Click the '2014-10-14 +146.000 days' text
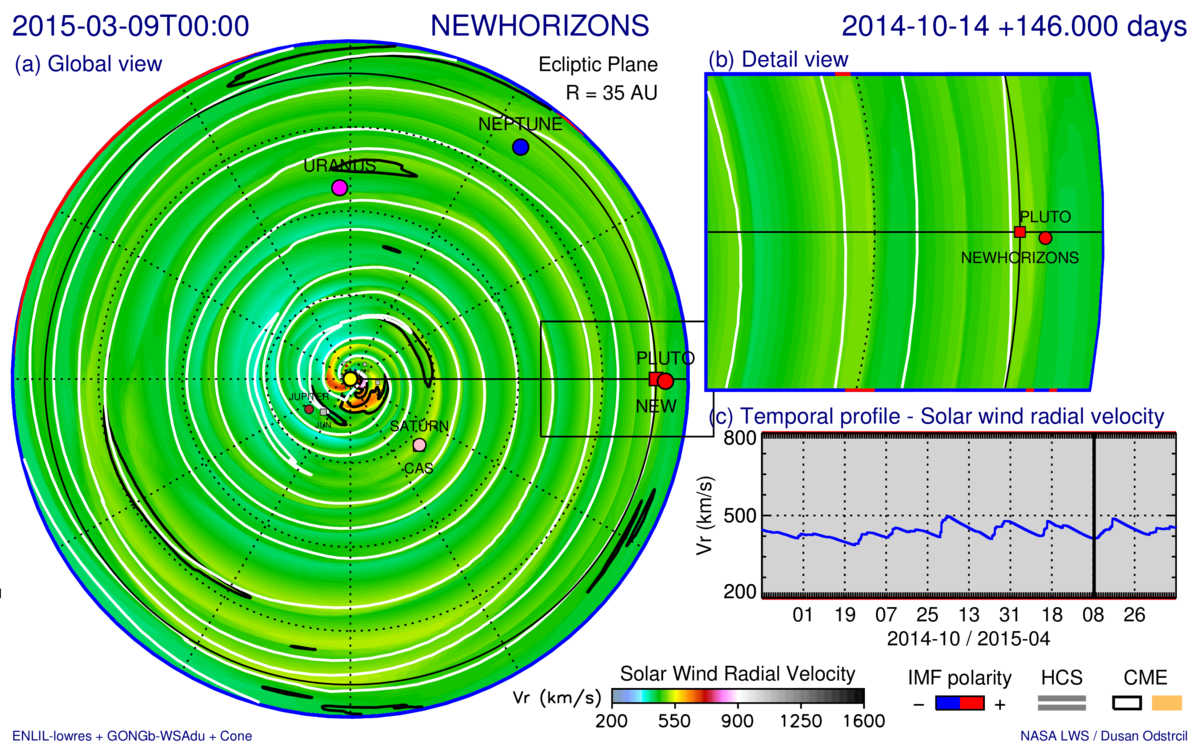The image size is (1200, 748). pyautogui.click(x=1014, y=26)
